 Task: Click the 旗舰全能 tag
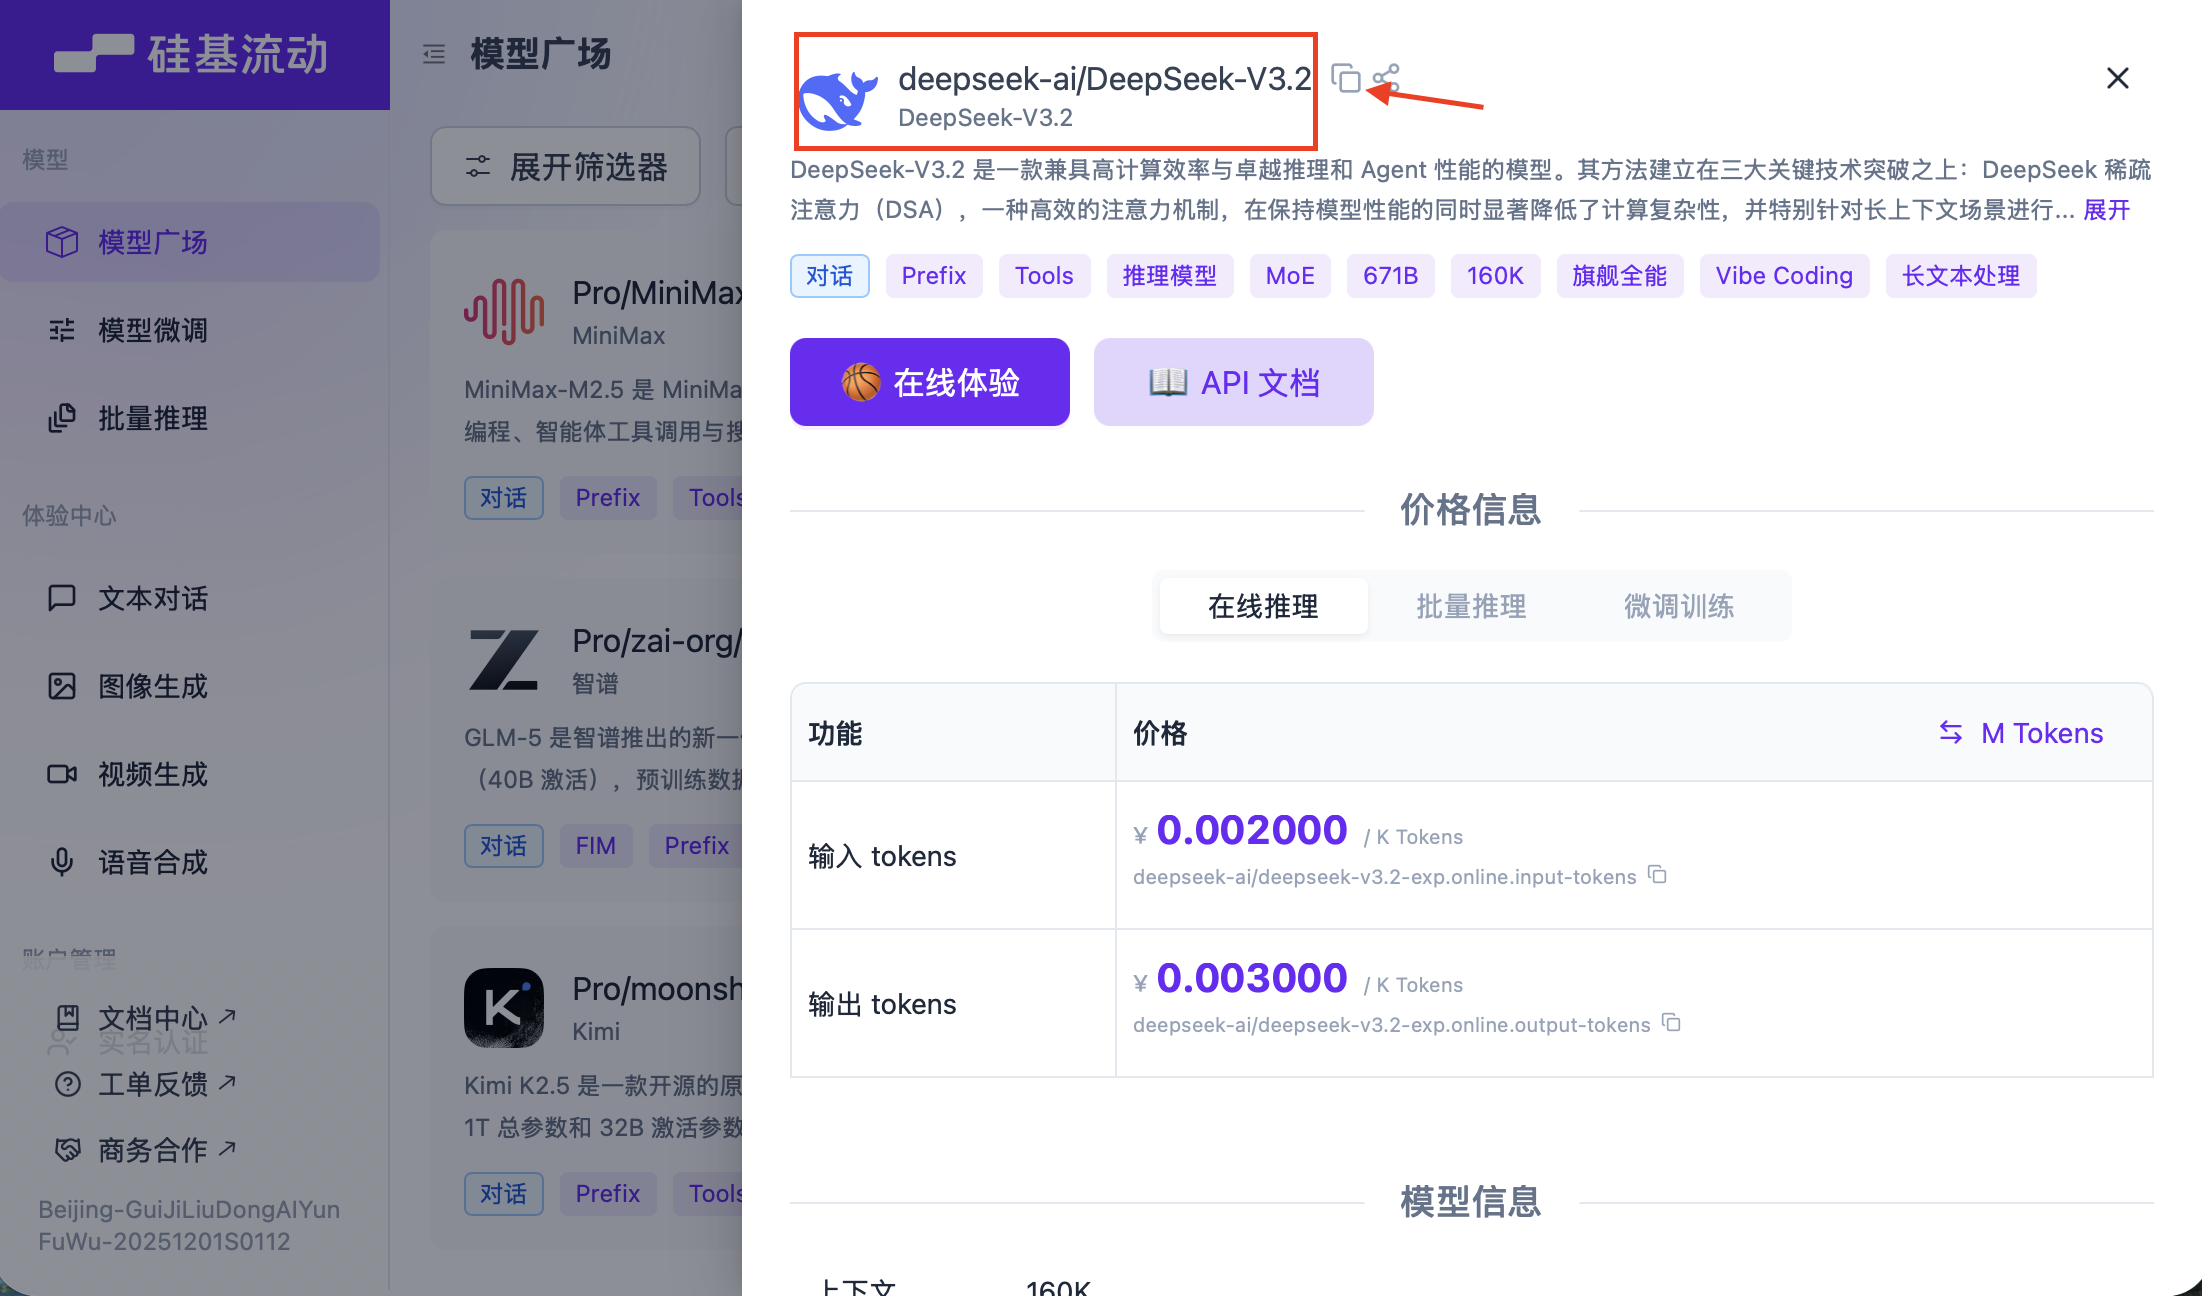1620,276
